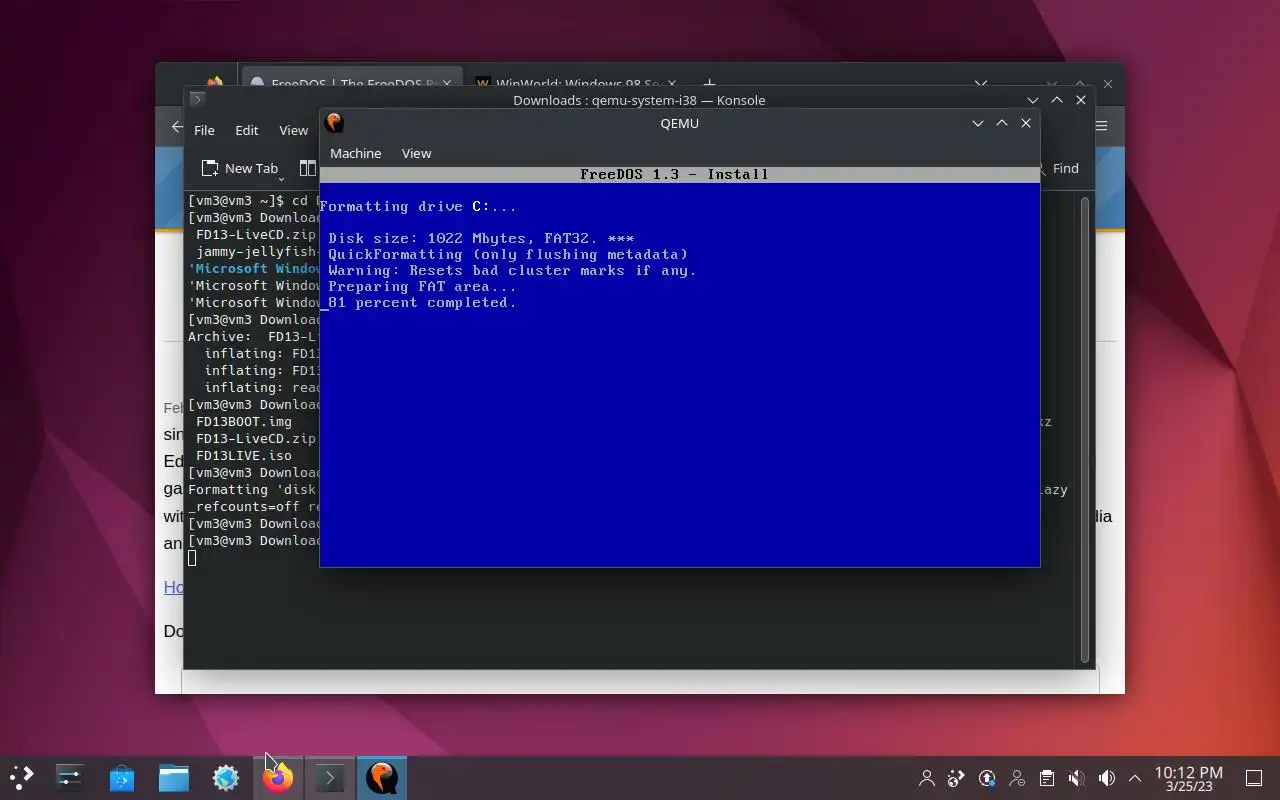Click the Konsole vertical scrollbar
Screen dimensions: 1280x800
click(1085, 430)
